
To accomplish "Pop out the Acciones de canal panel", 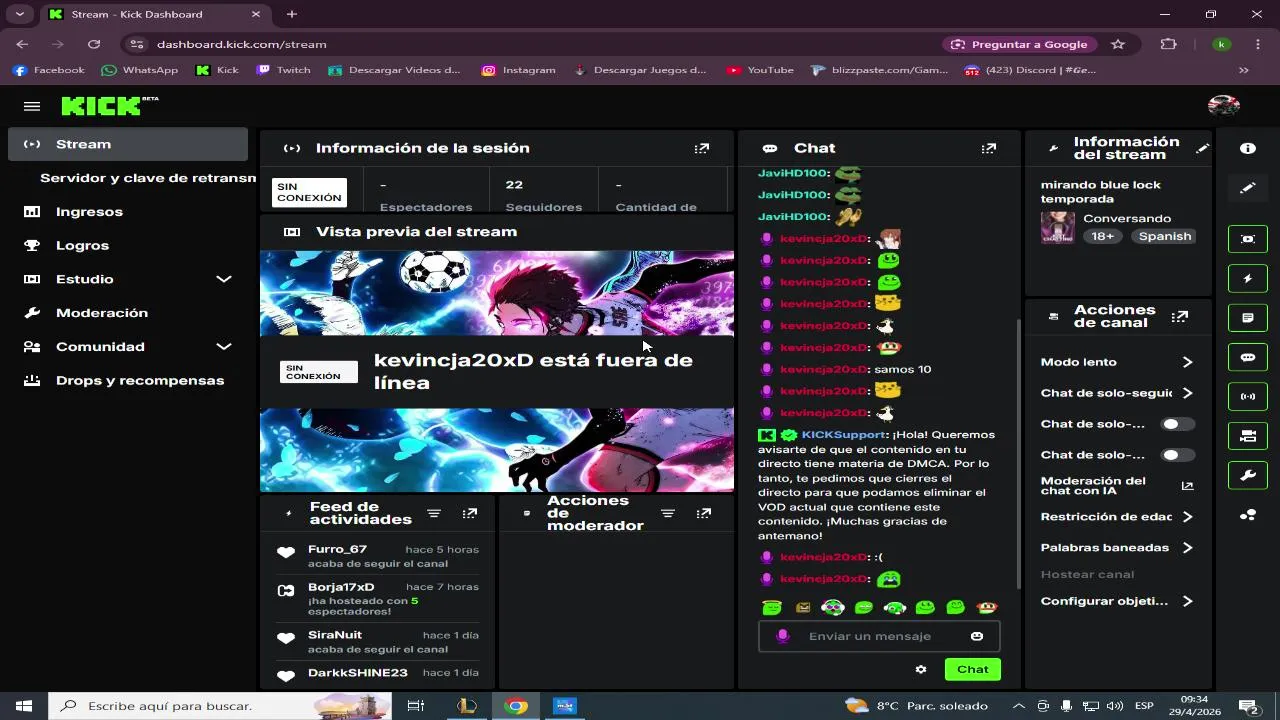I will [x=1180, y=316].
